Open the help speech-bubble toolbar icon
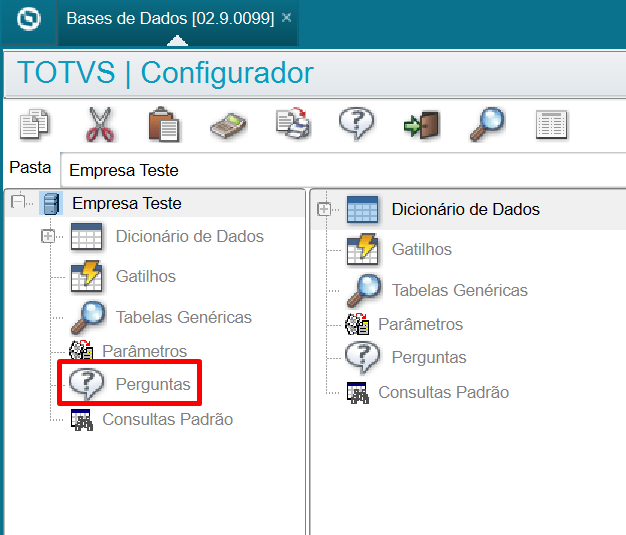Viewport: 626px width, 535px height. coord(357,123)
